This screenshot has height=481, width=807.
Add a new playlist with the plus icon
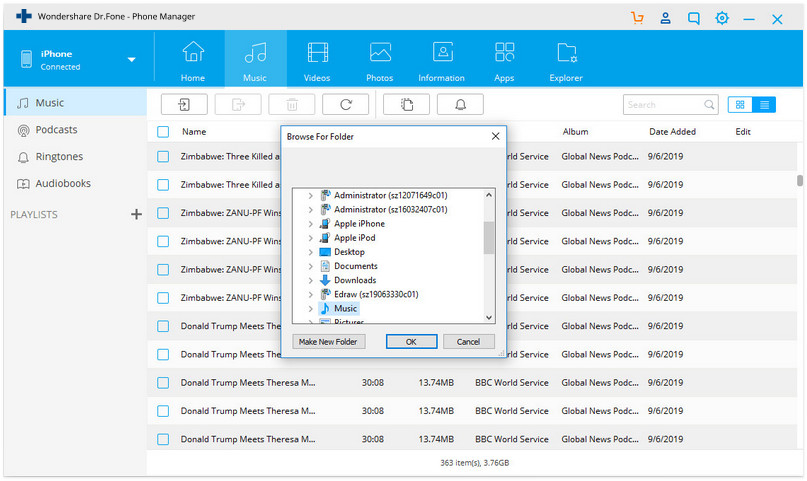[136, 214]
